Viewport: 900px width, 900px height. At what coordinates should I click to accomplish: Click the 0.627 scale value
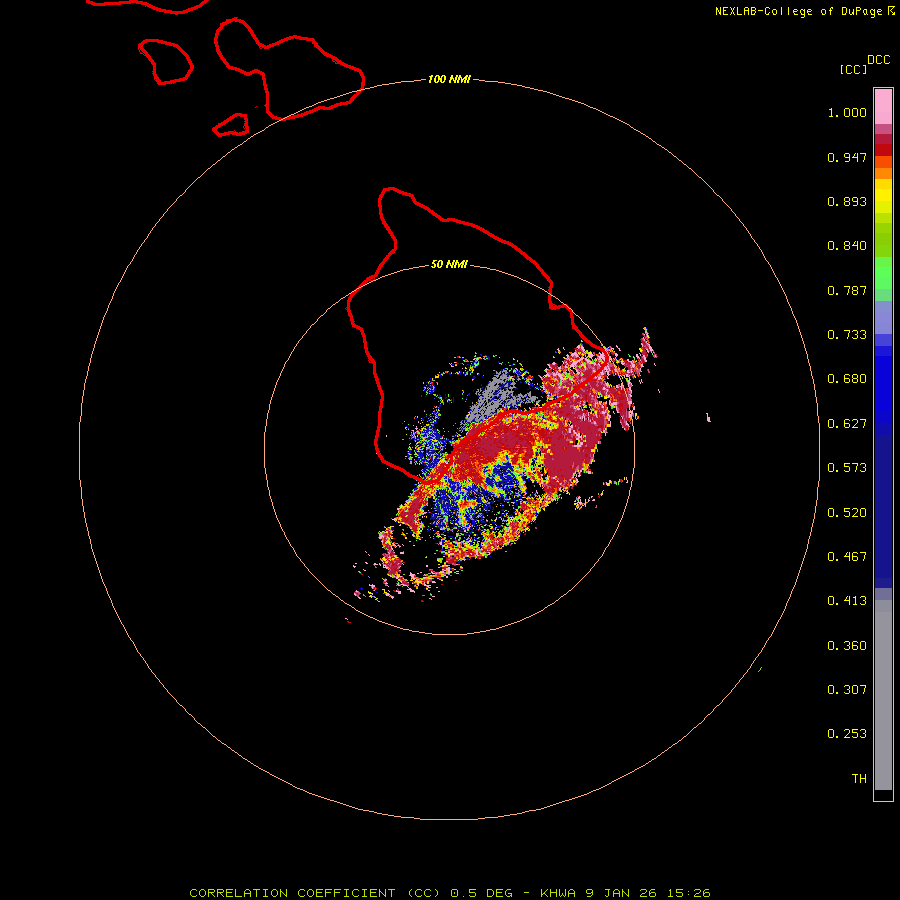click(847, 424)
